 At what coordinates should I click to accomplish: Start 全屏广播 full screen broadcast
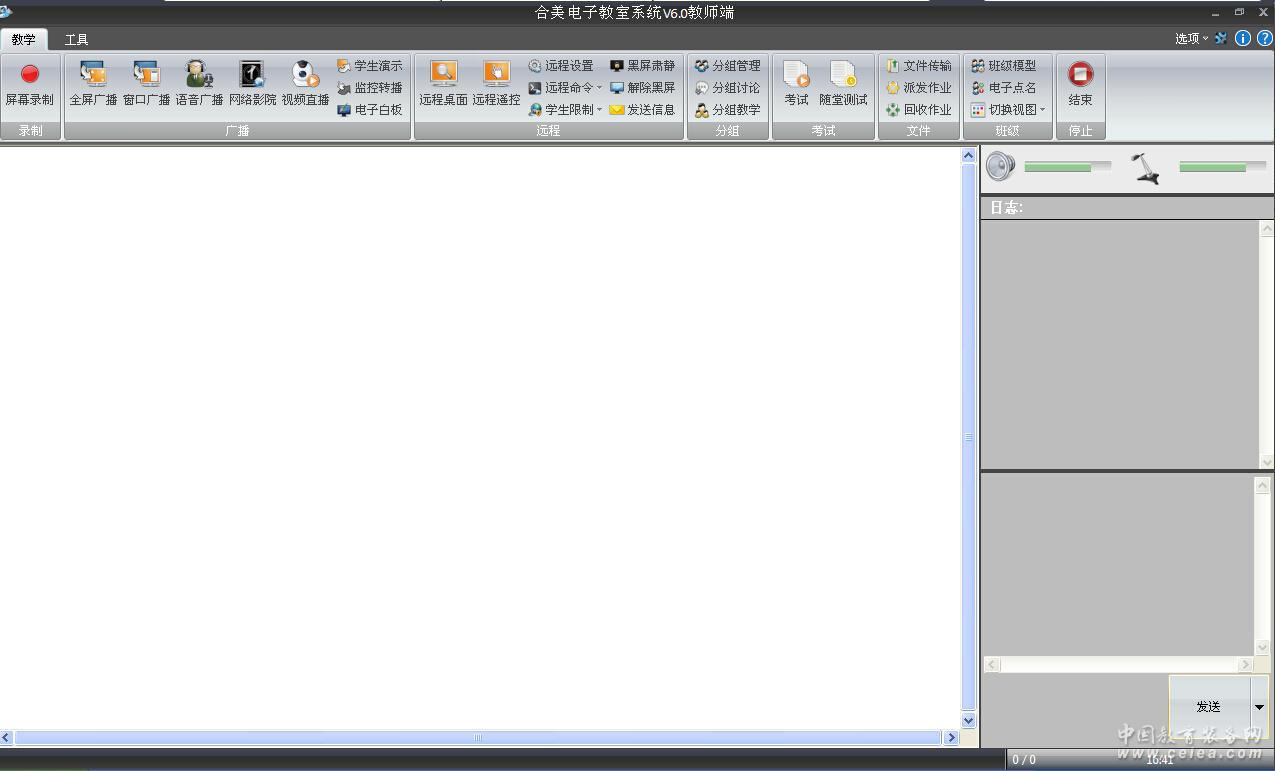click(93, 76)
